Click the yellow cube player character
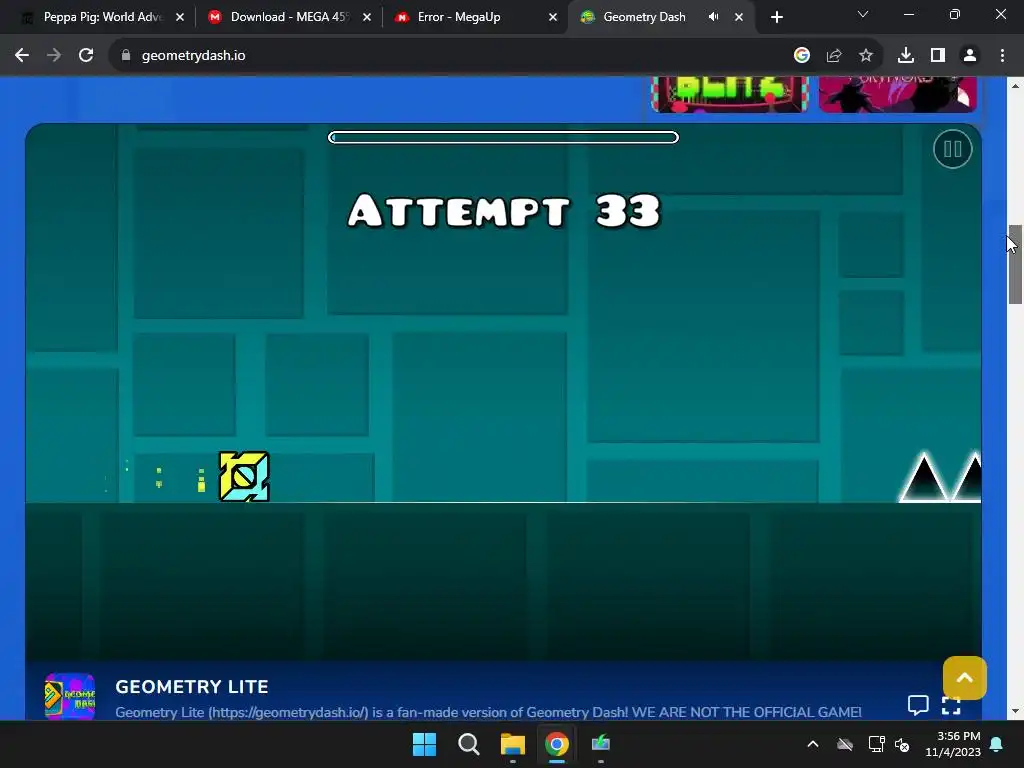The image size is (1024, 768). tap(244, 477)
